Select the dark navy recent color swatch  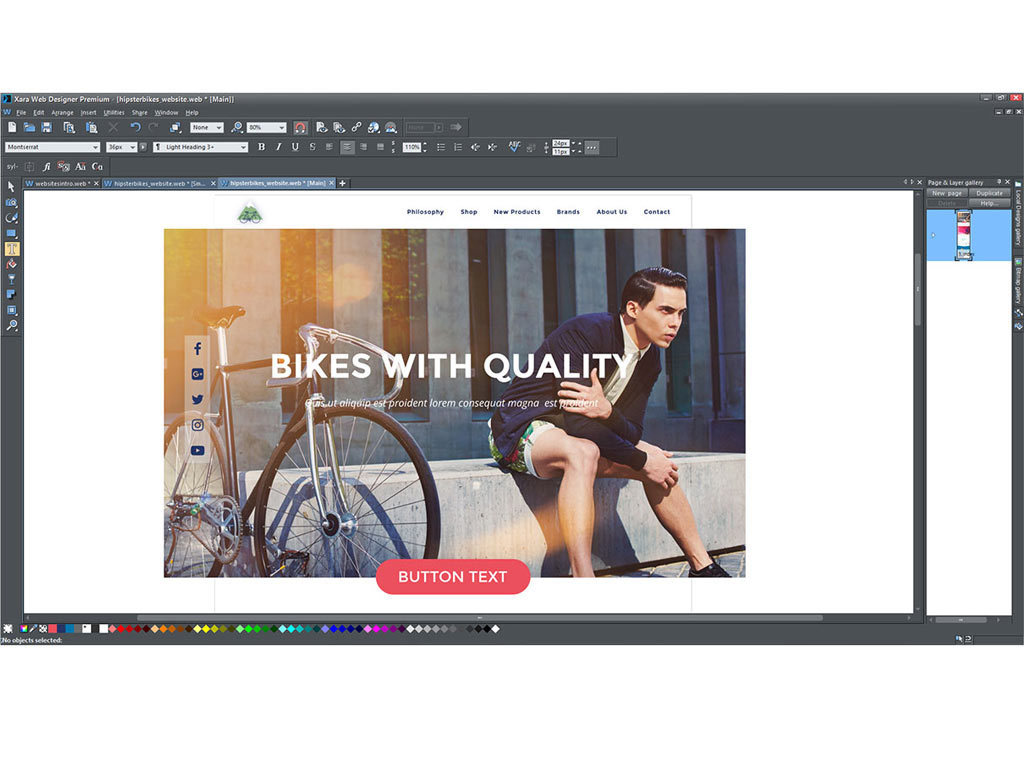pyautogui.click(x=61, y=629)
